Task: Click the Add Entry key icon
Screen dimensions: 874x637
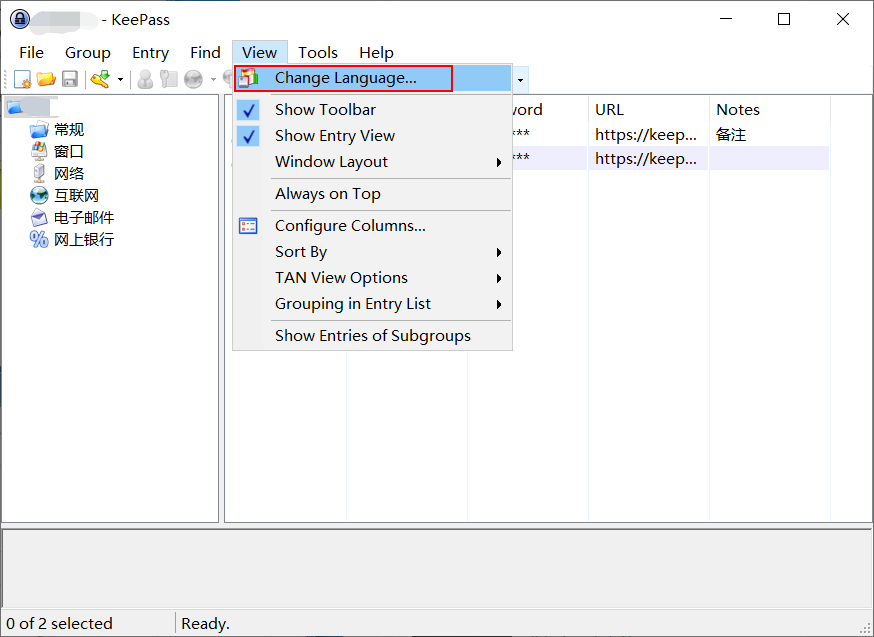Action: (101, 79)
